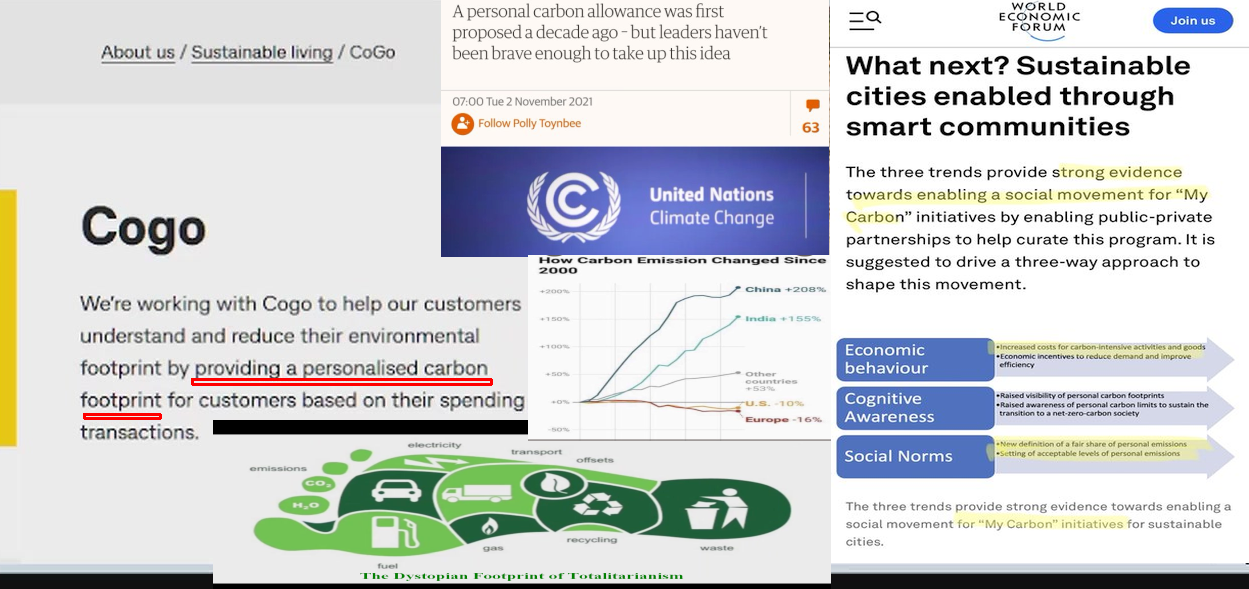Image resolution: width=1249 pixels, height=589 pixels.
Task: Select the Cogo heading
Action: coord(144,228)
